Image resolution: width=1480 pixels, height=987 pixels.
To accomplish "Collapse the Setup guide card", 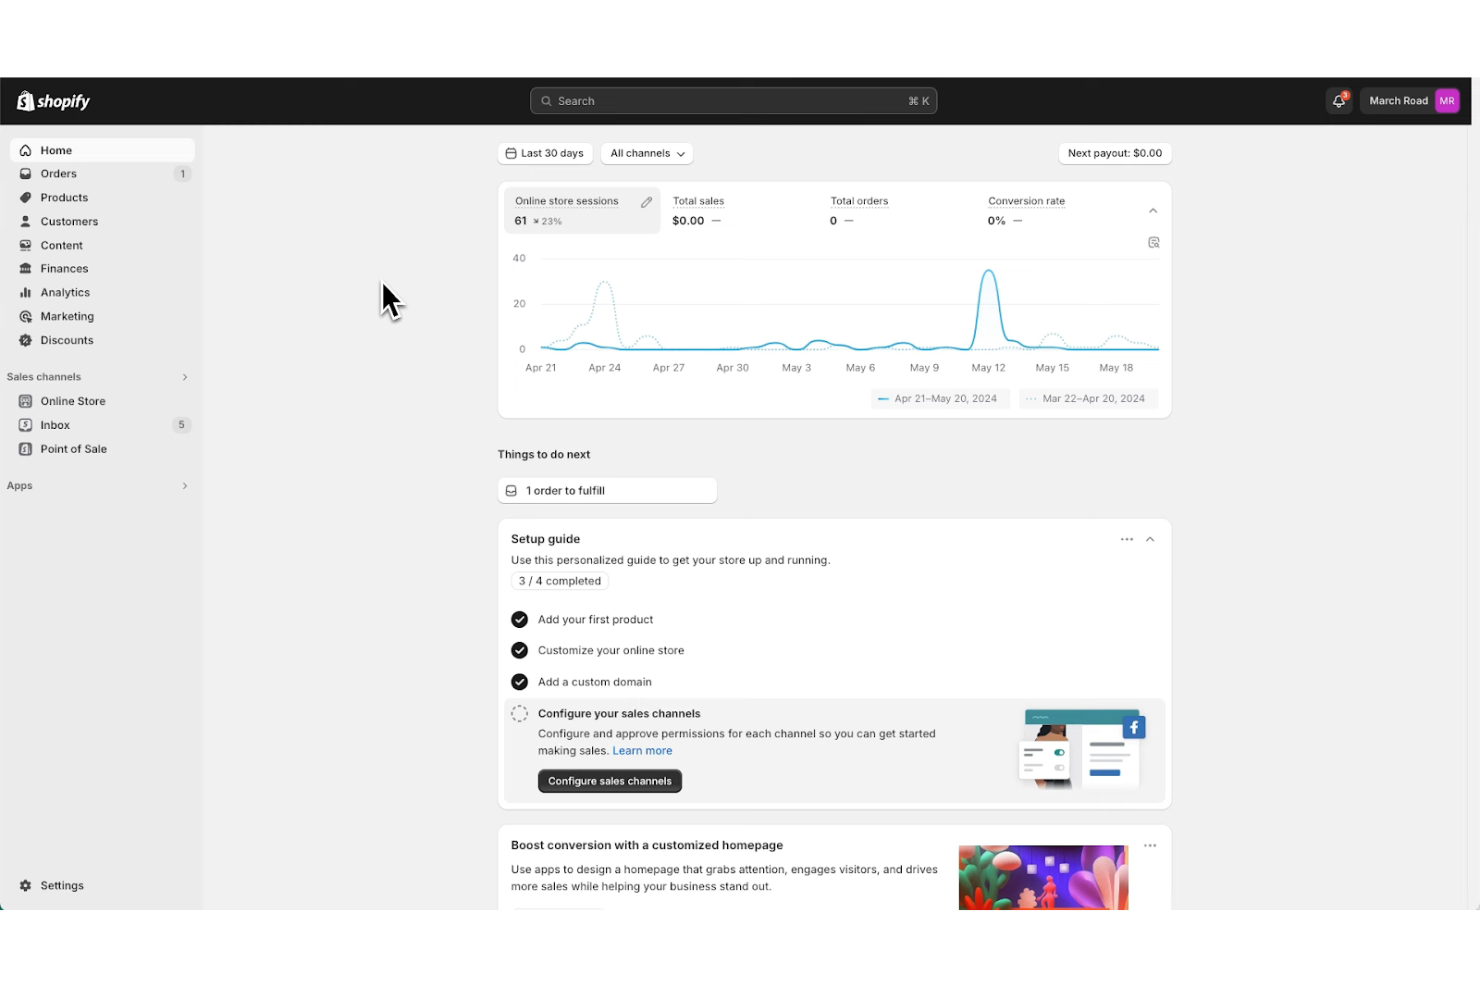I will (x=1149, y=538).
